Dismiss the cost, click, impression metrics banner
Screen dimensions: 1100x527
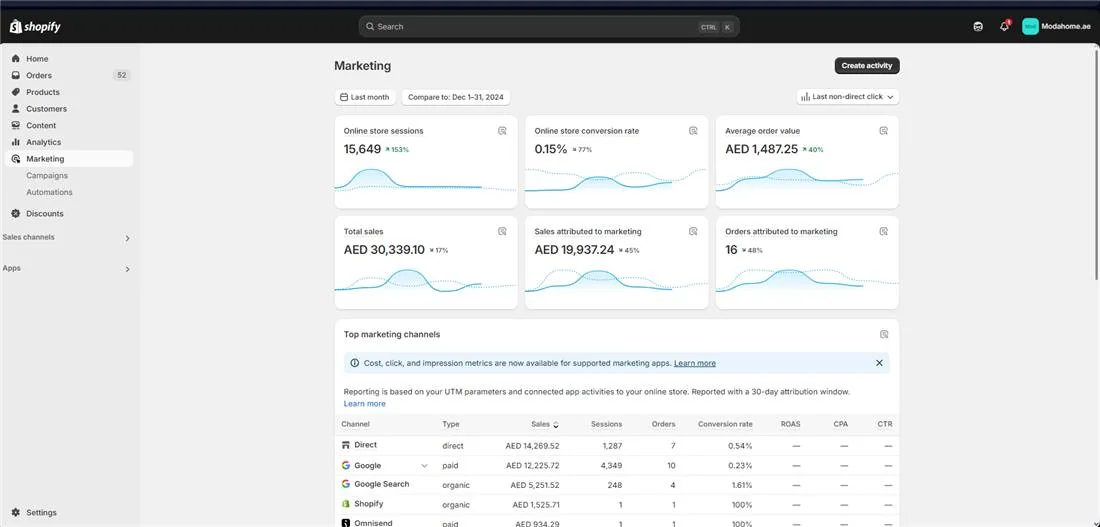tap(879, 363)
